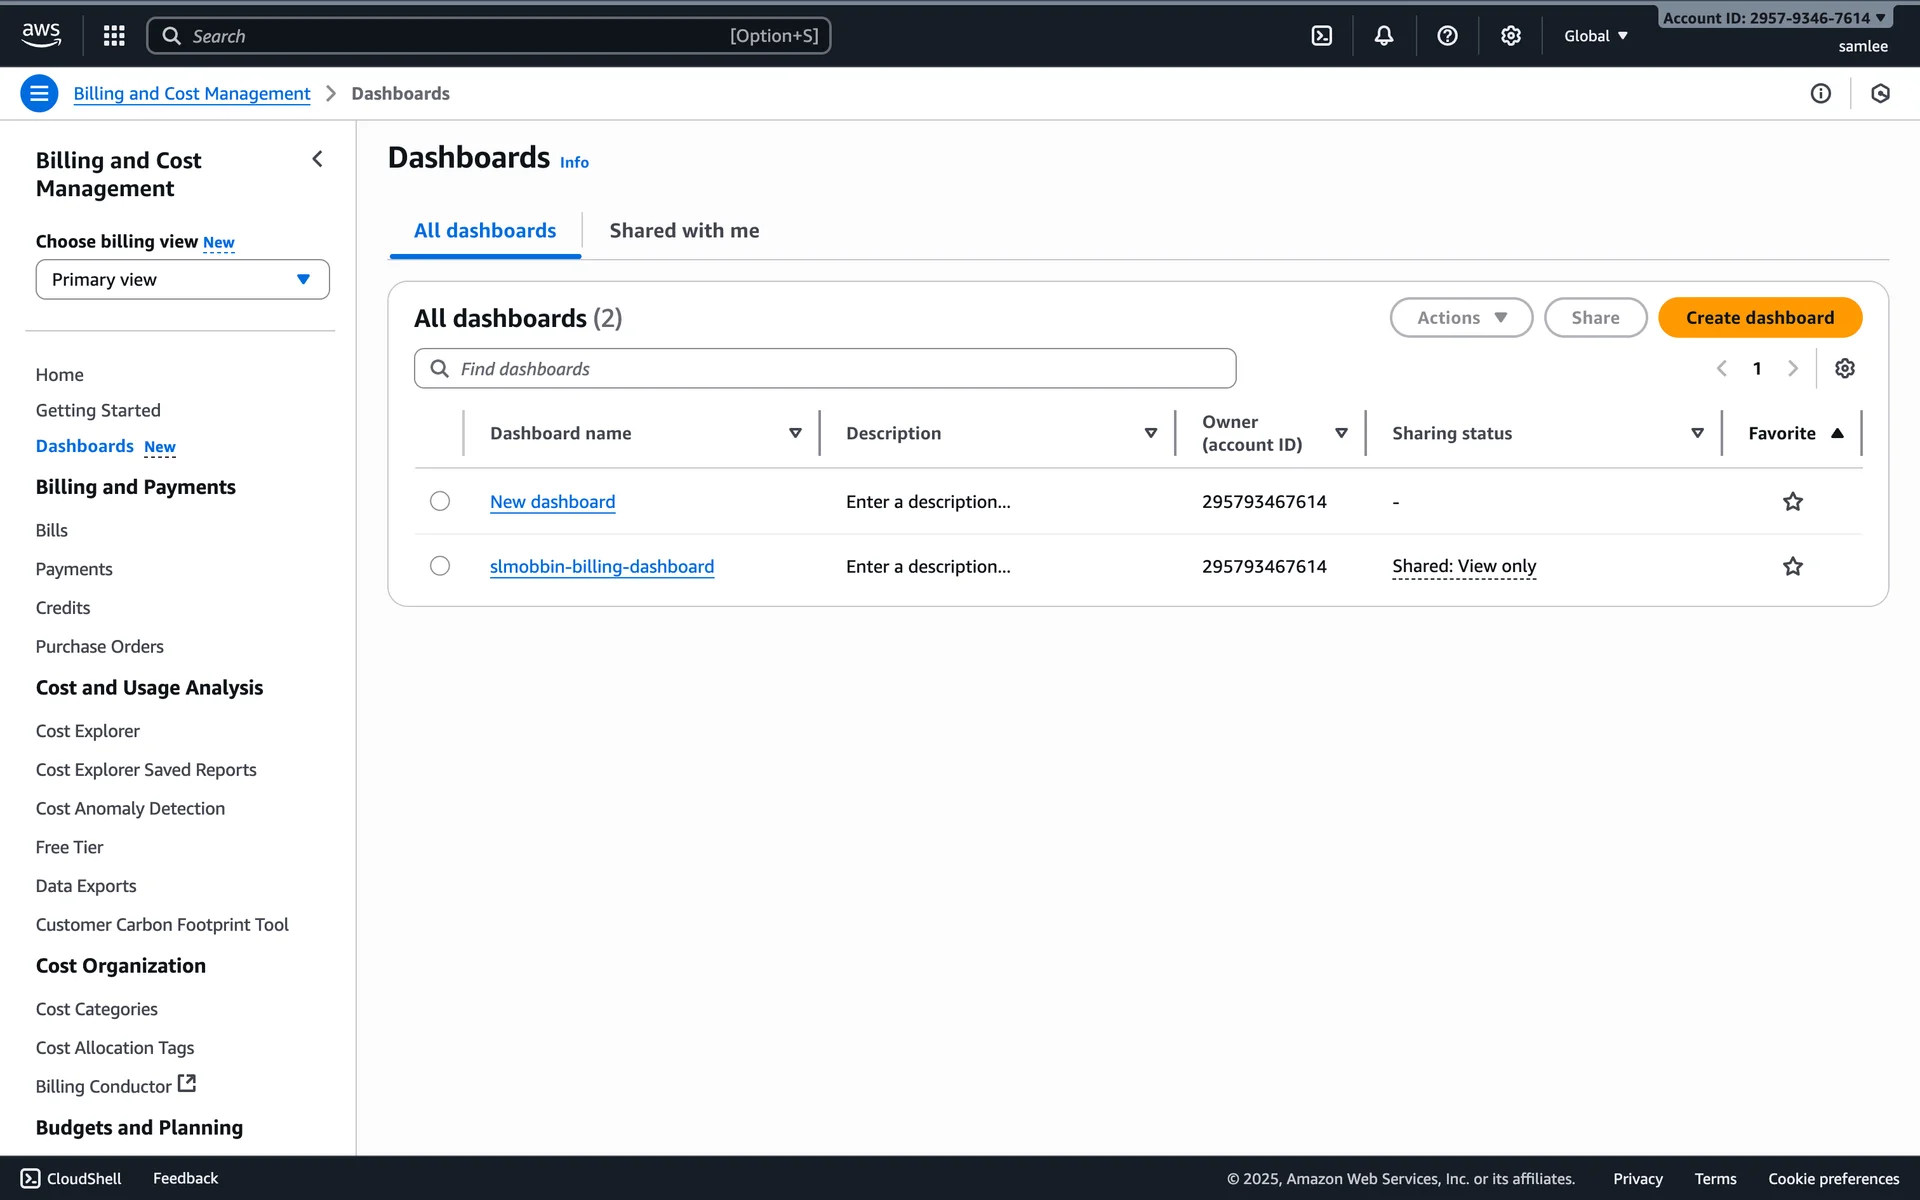Screen dimensions: 1920x1200
Task: Select the New dashboard radio button
Action: (440, 501)
